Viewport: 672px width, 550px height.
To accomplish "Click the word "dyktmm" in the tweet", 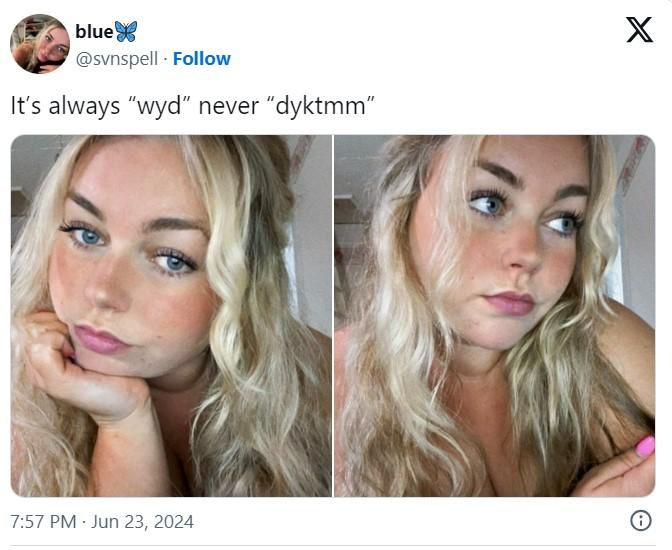I will [x=321, y=105].
